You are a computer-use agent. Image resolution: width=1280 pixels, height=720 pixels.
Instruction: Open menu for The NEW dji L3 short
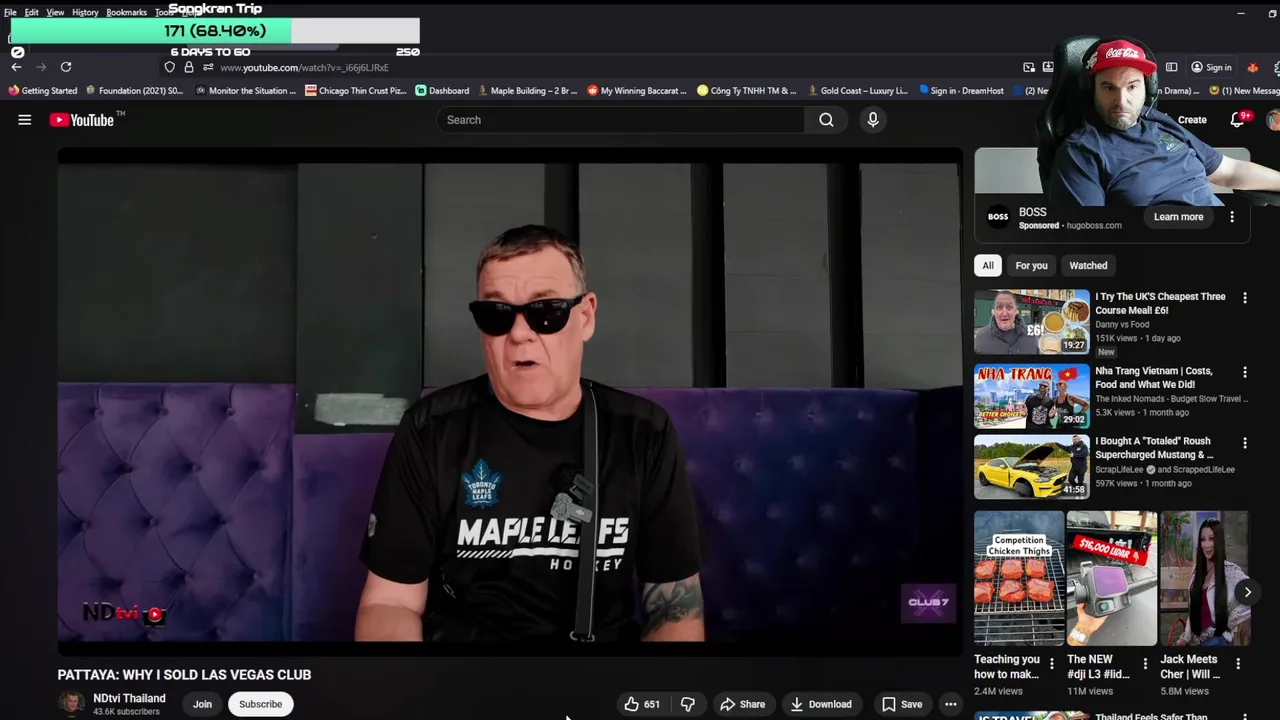[1144, 663]
